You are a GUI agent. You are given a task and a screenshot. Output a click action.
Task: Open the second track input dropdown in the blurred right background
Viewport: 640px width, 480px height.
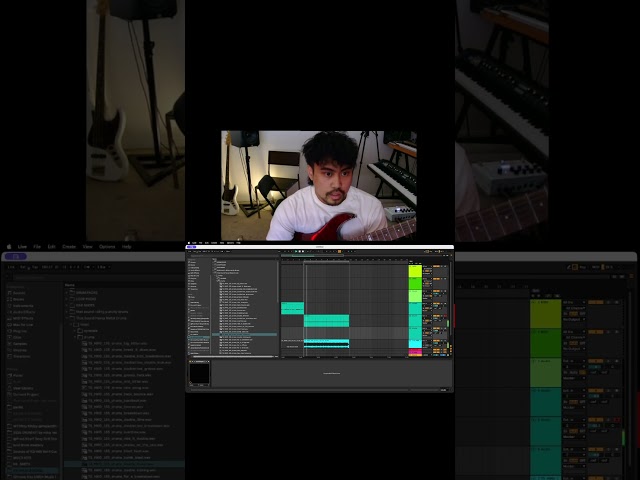pos(573,332)
